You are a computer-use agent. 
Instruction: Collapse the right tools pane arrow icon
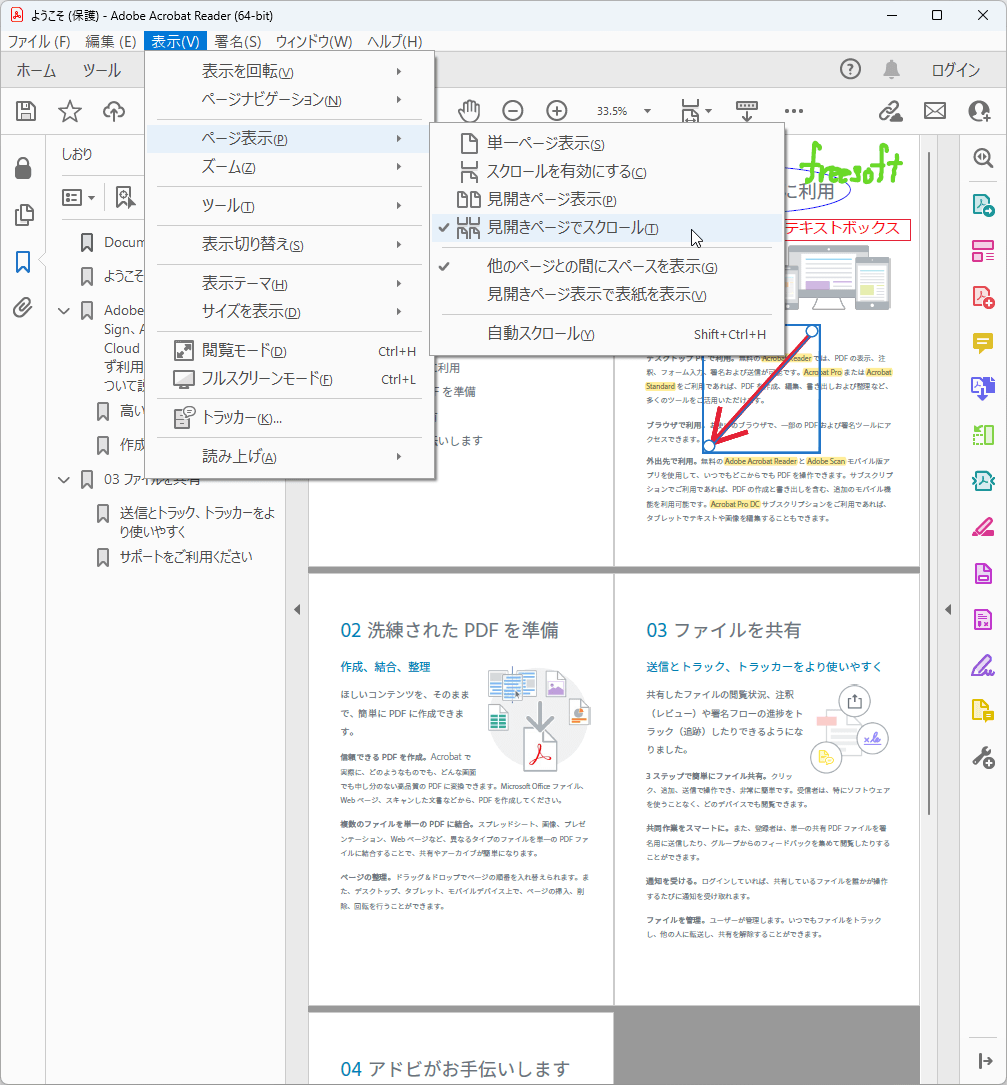985,1061
